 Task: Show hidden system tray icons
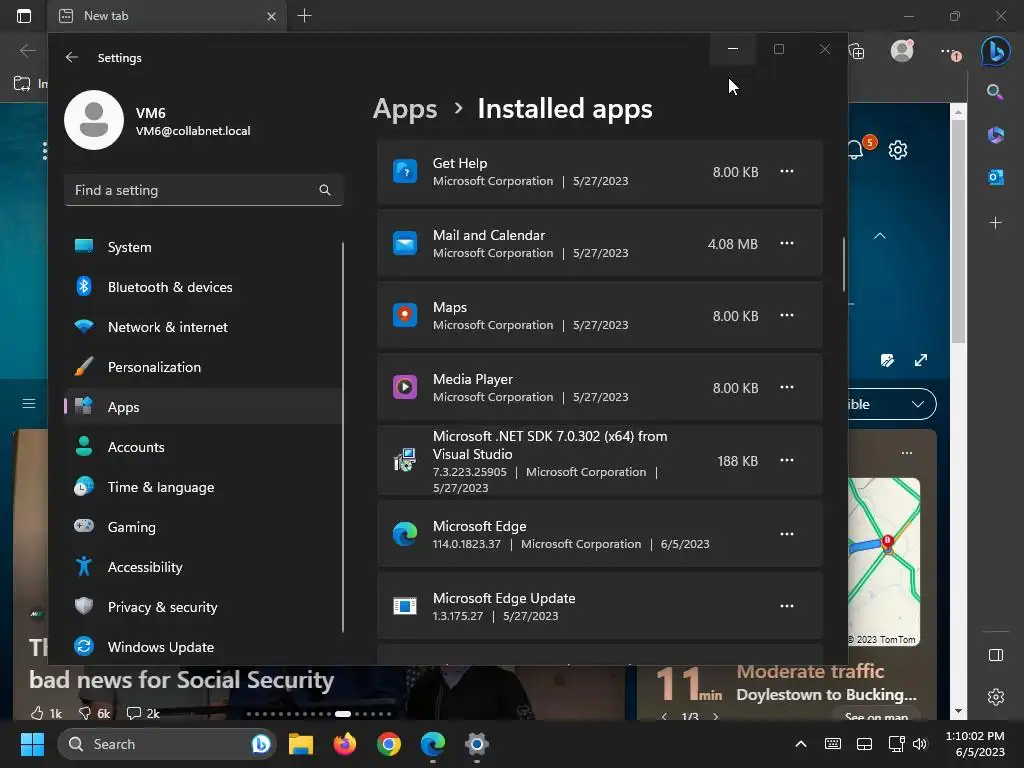(x=801, y=744)
